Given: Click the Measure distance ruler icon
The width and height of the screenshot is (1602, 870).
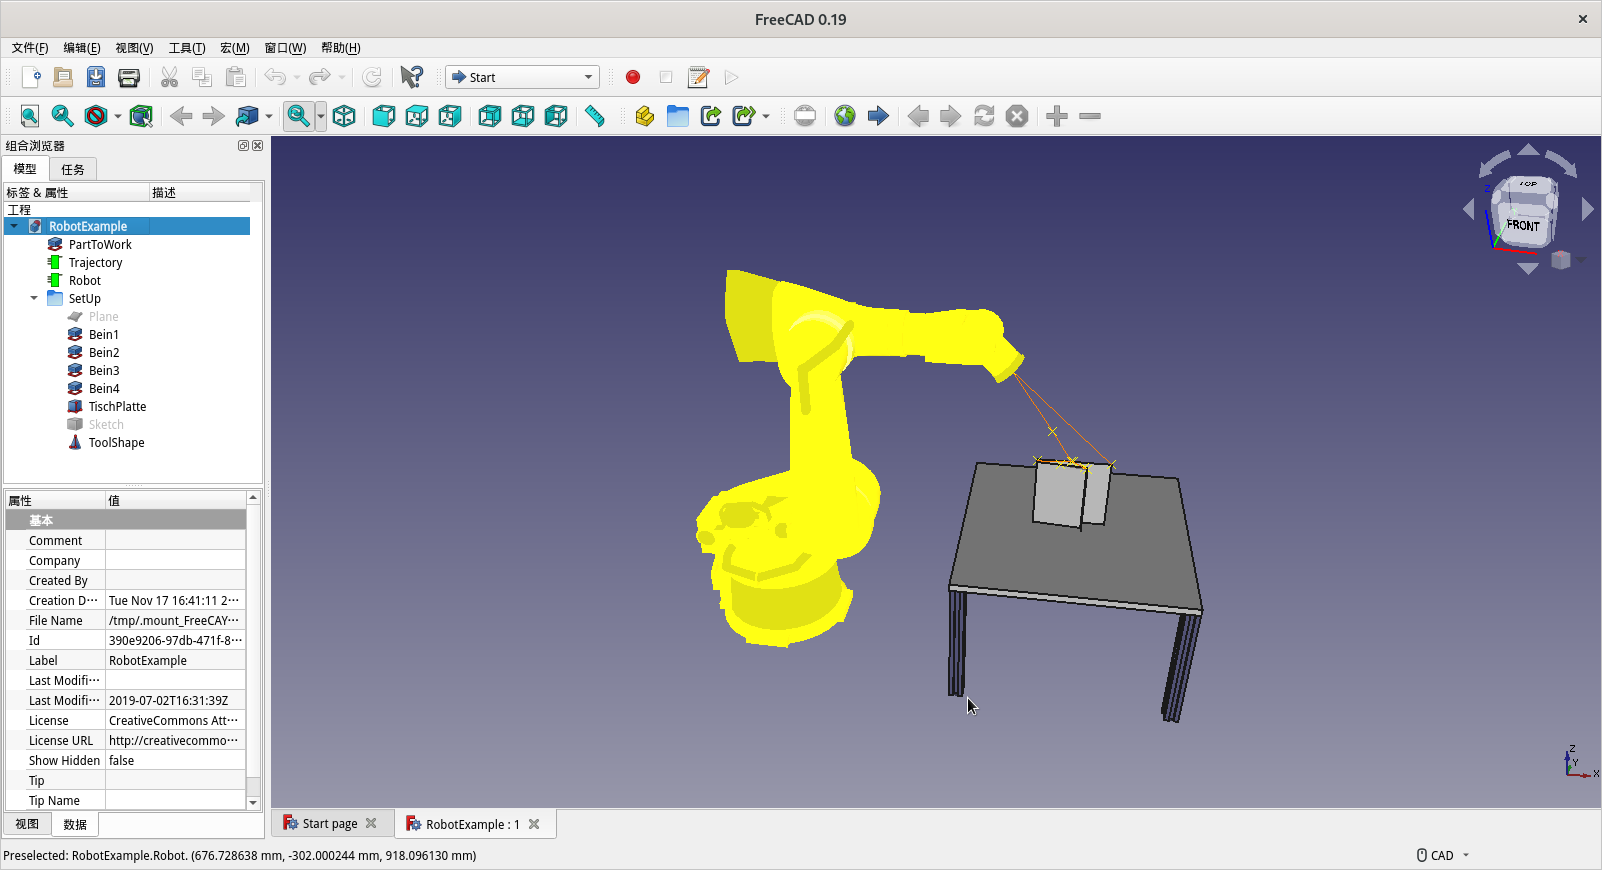Looking at the screenshot, I should coord(595,116).
